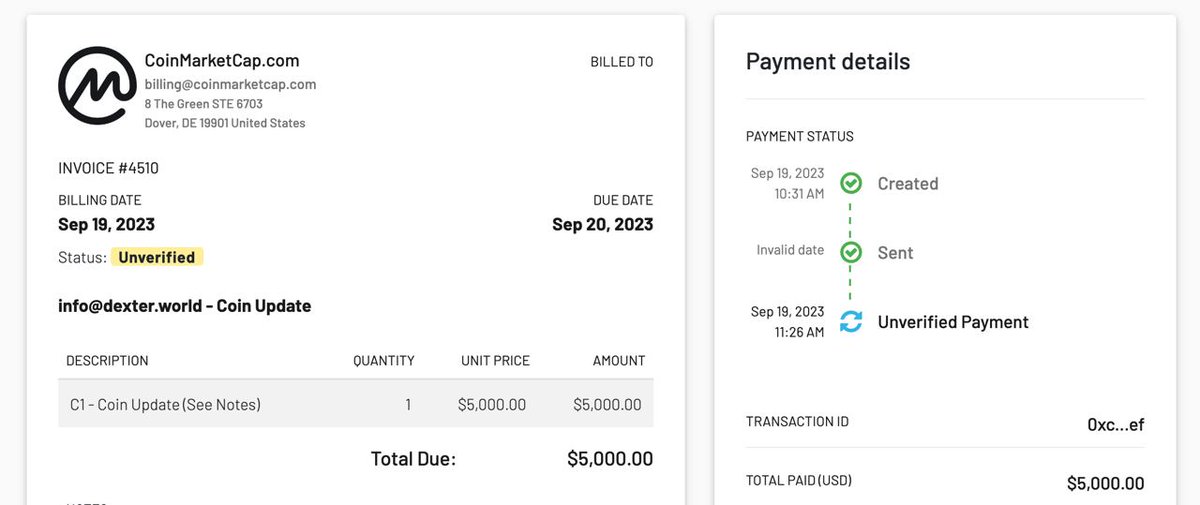Click the Unverified Payment status label

(x=953, y=322)
